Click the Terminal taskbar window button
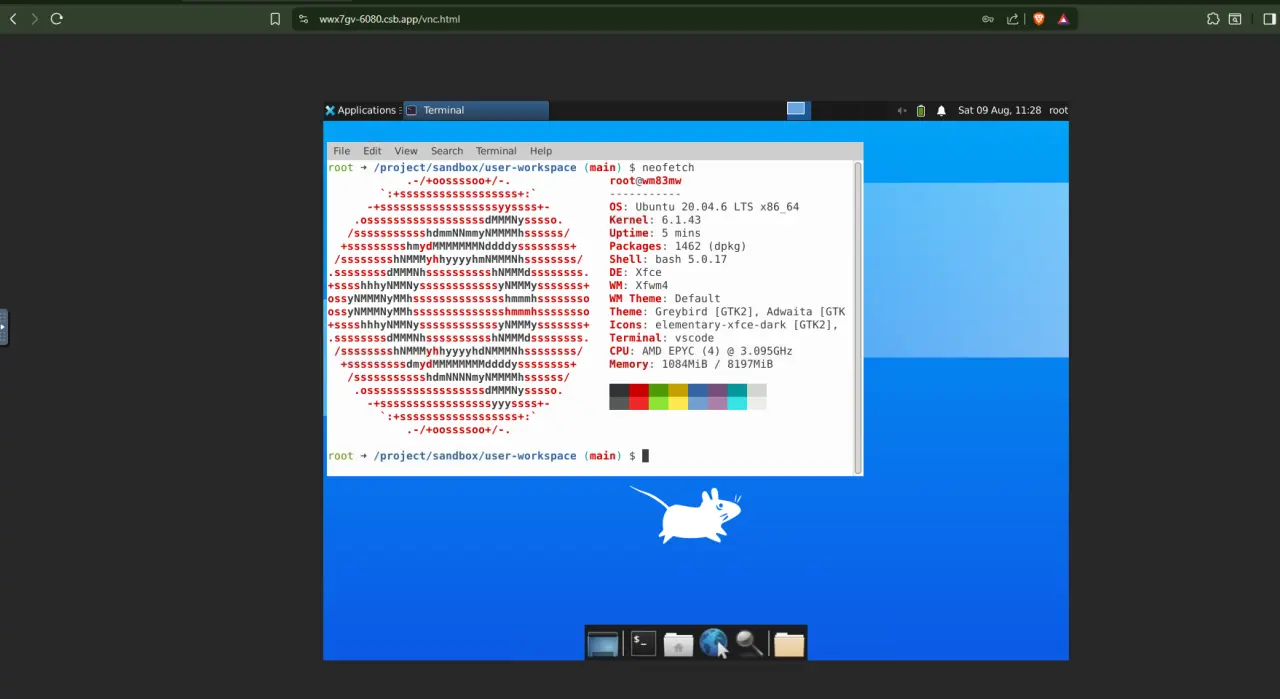 point(475,110)
